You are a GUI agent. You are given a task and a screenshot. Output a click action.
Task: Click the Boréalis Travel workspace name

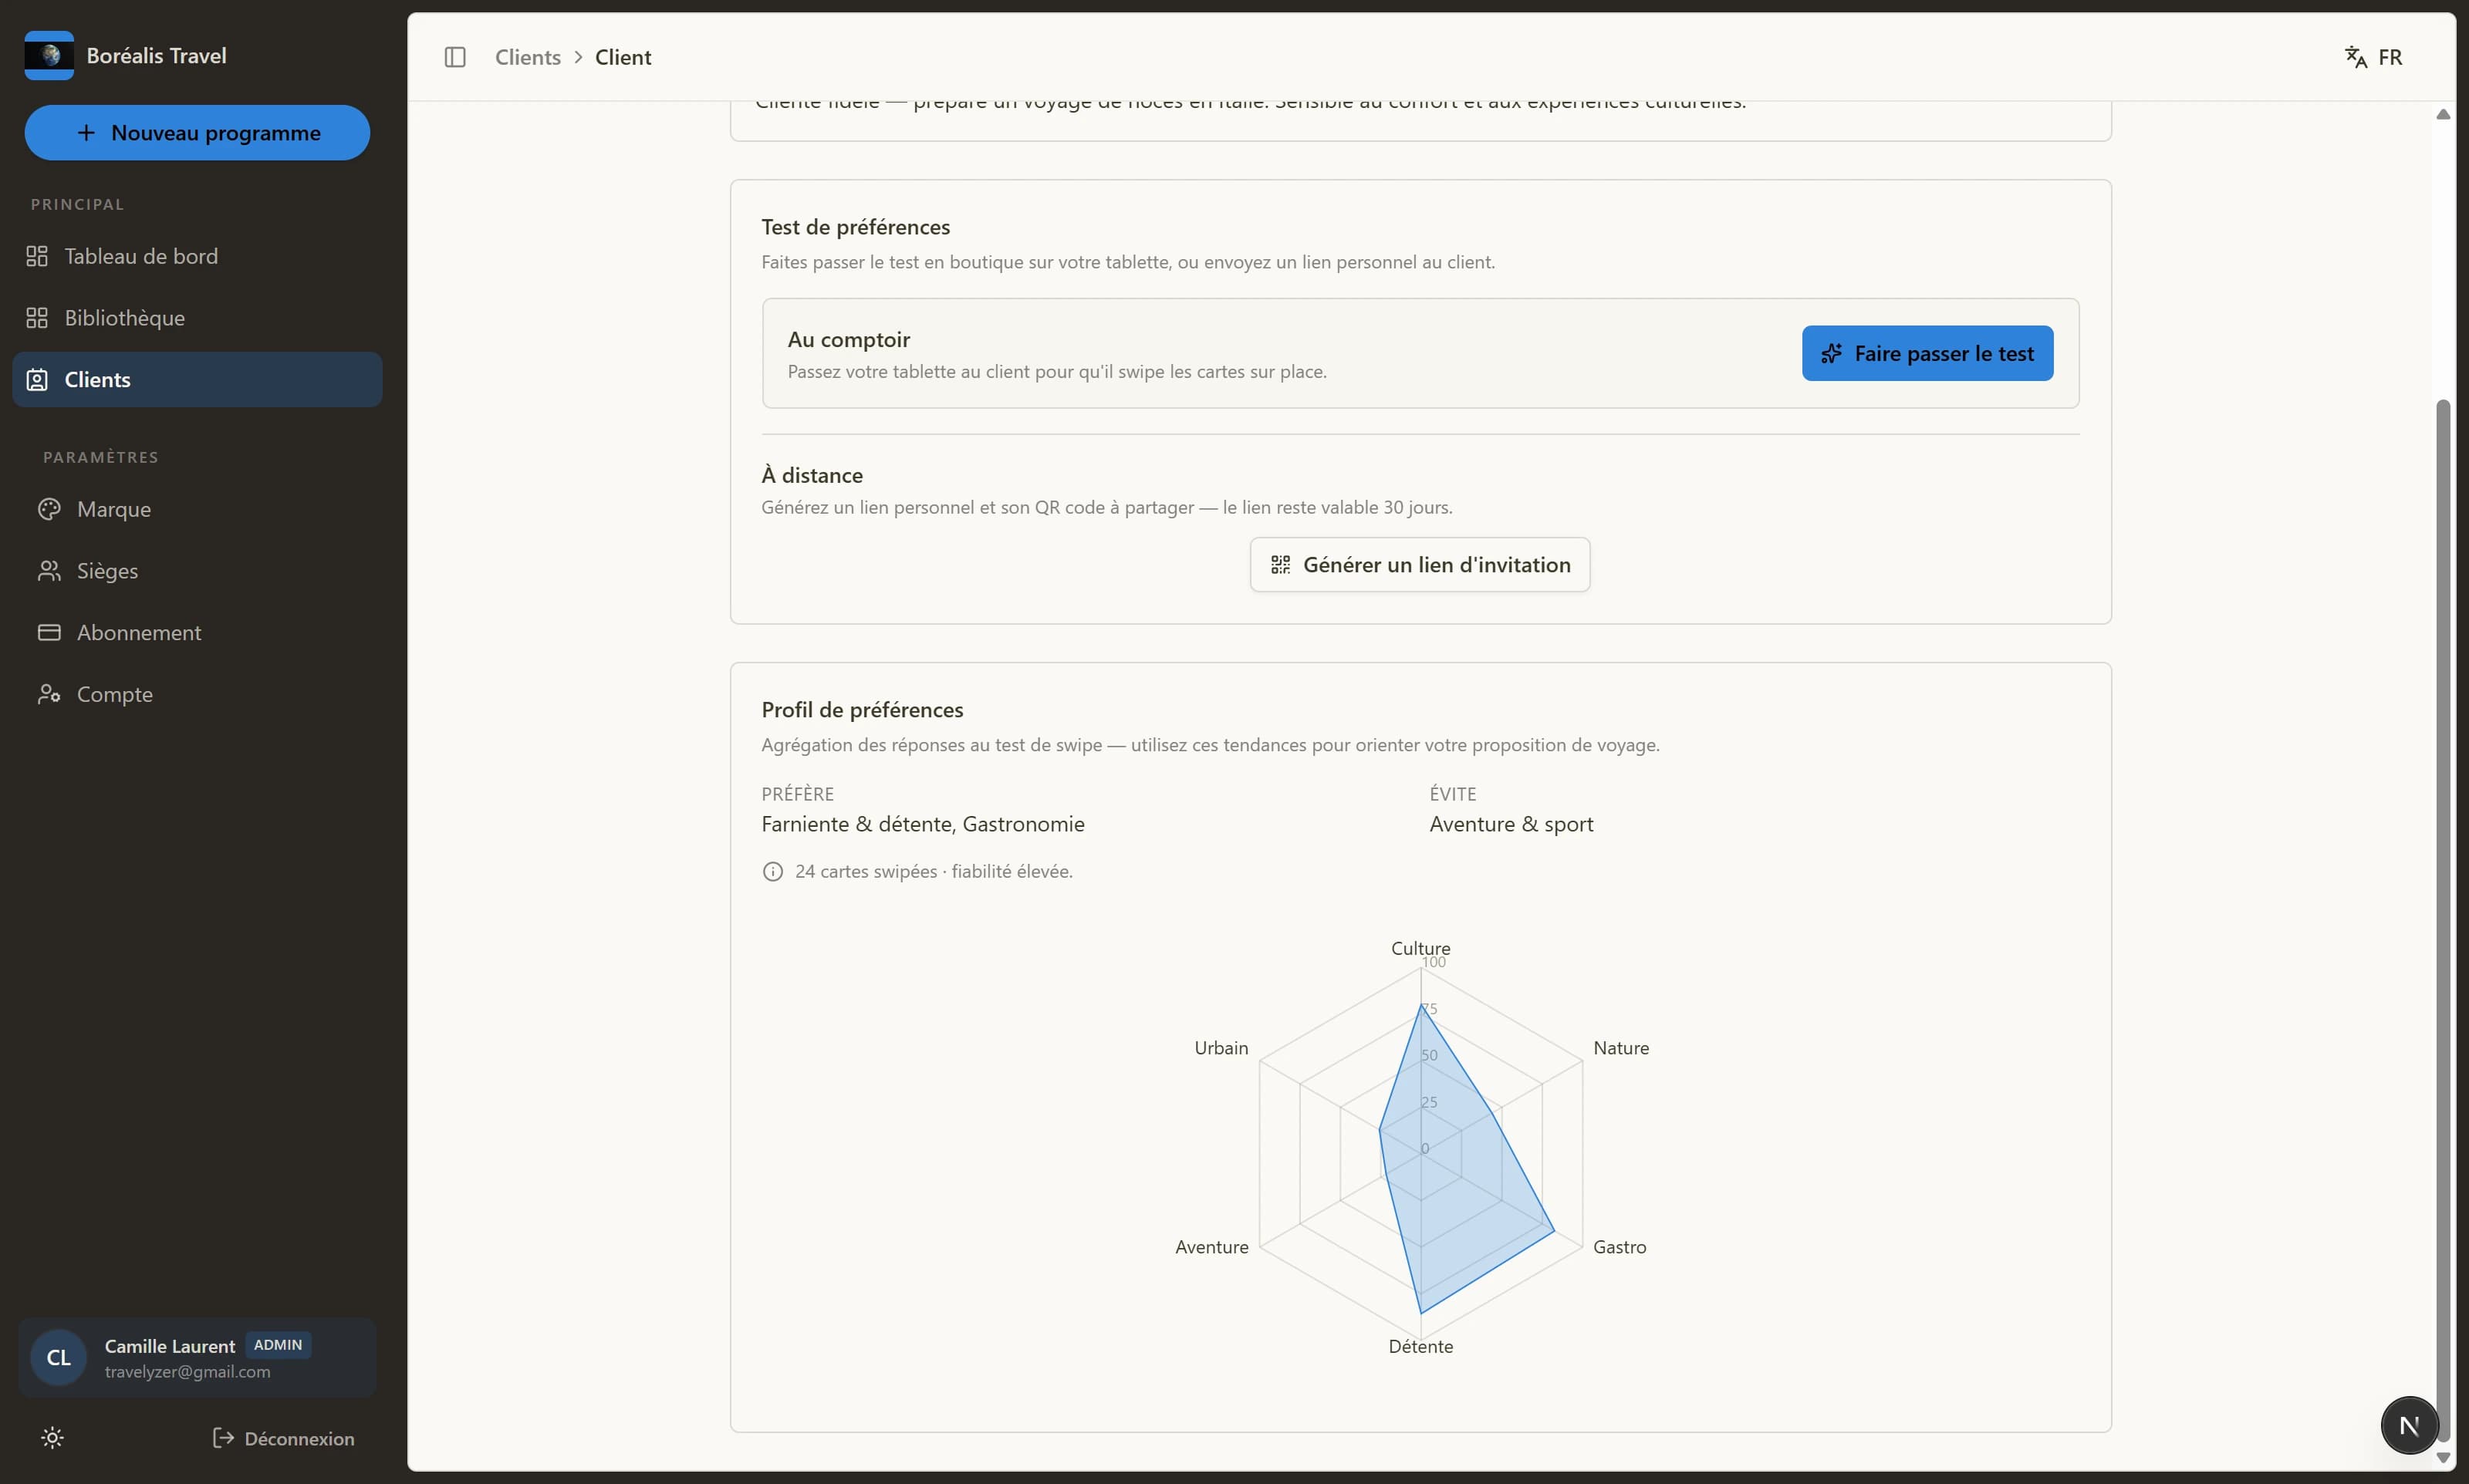156,56
